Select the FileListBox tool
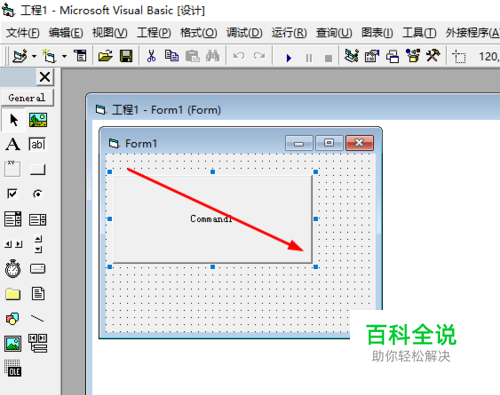 point(38,294)
